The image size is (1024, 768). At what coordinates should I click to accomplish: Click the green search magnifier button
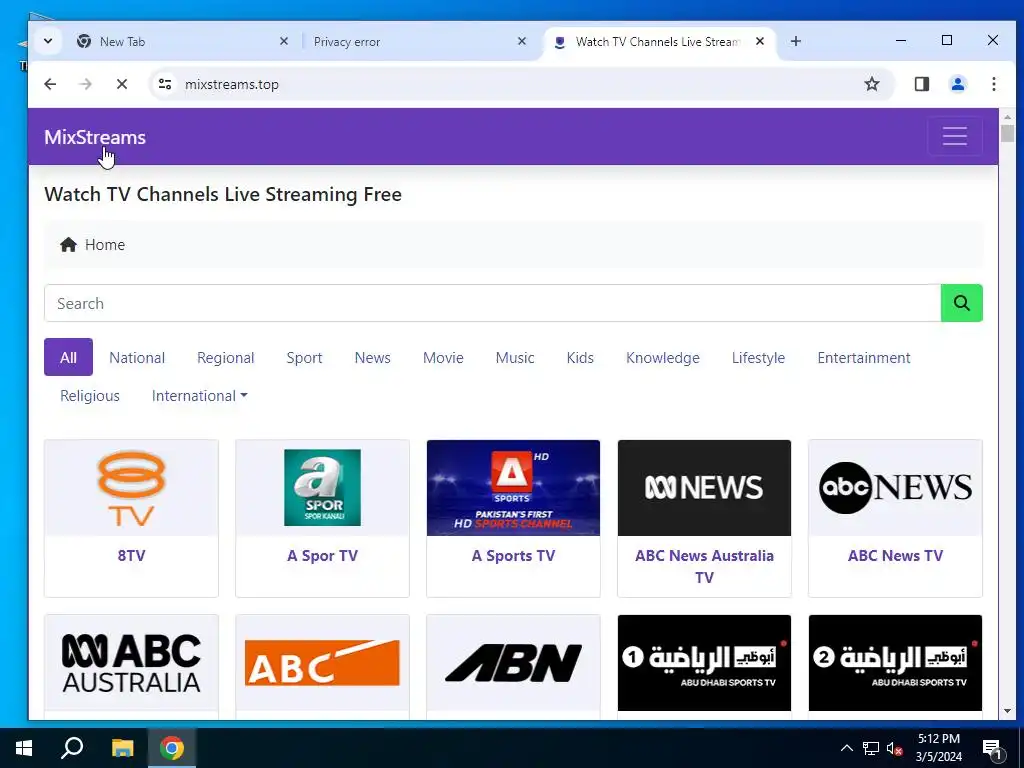961,303
